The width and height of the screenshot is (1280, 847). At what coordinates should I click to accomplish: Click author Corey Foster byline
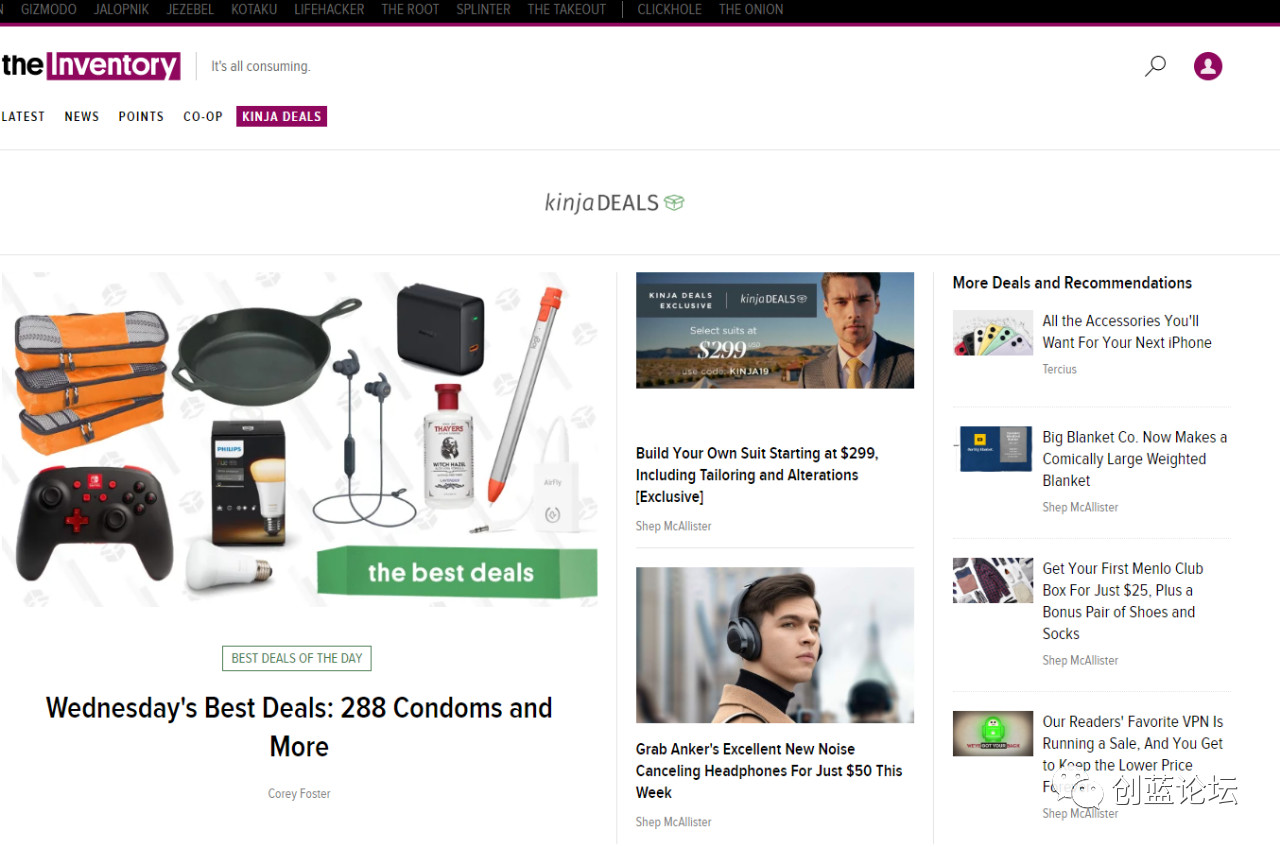[299, 794]
